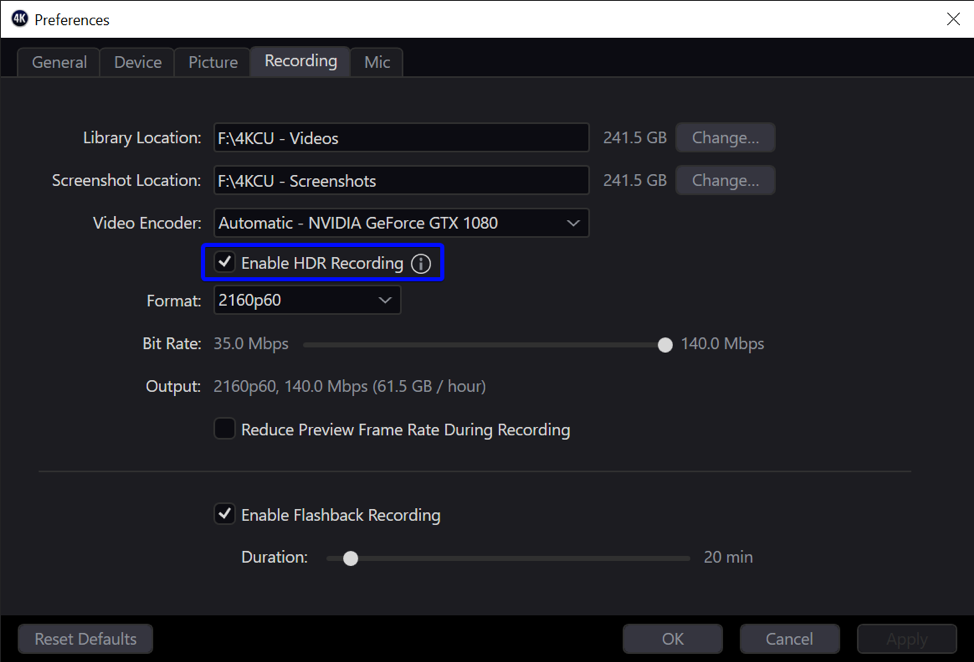Image resolution: width=974 pixels, height=662 pixels.
Task: Confirm preferences with OK
Action: [x=673, y=639]
